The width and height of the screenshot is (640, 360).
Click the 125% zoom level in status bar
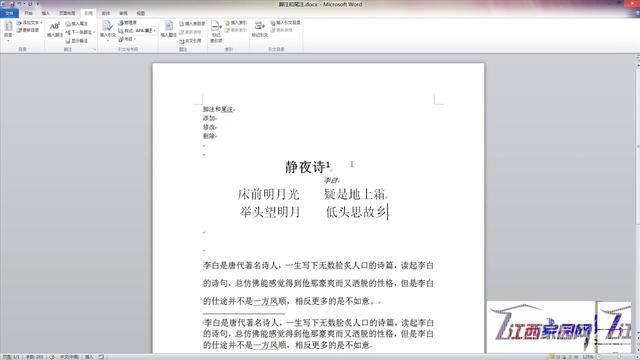(588, 357)
